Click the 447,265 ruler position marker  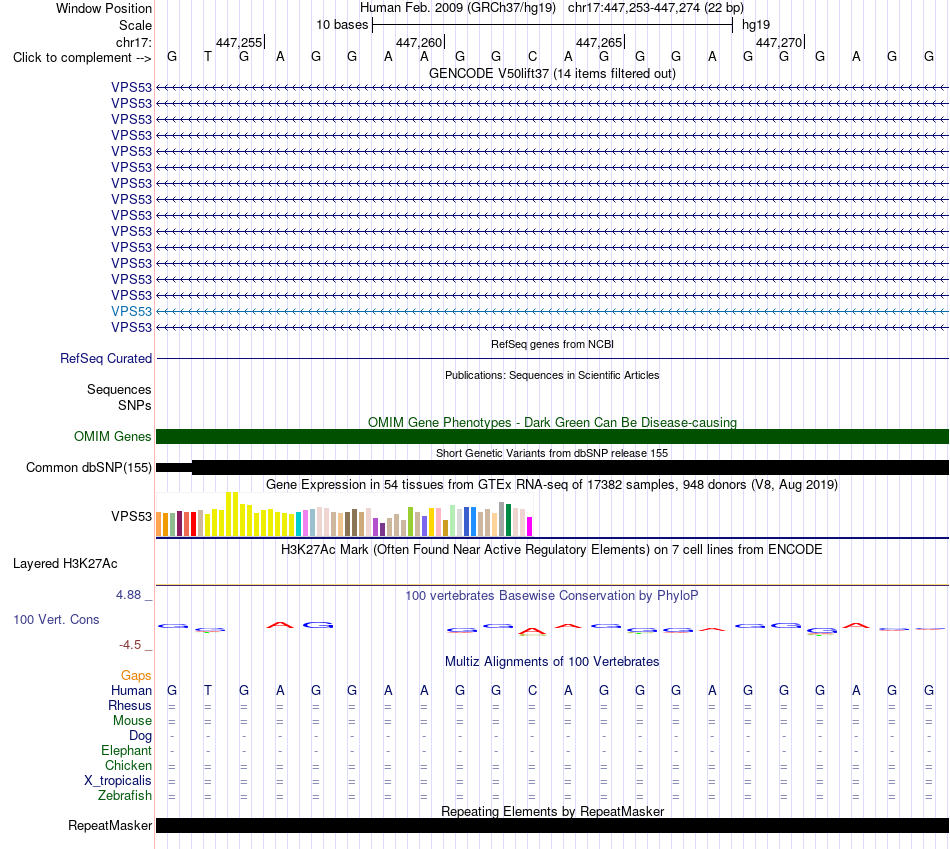(600, 42)
